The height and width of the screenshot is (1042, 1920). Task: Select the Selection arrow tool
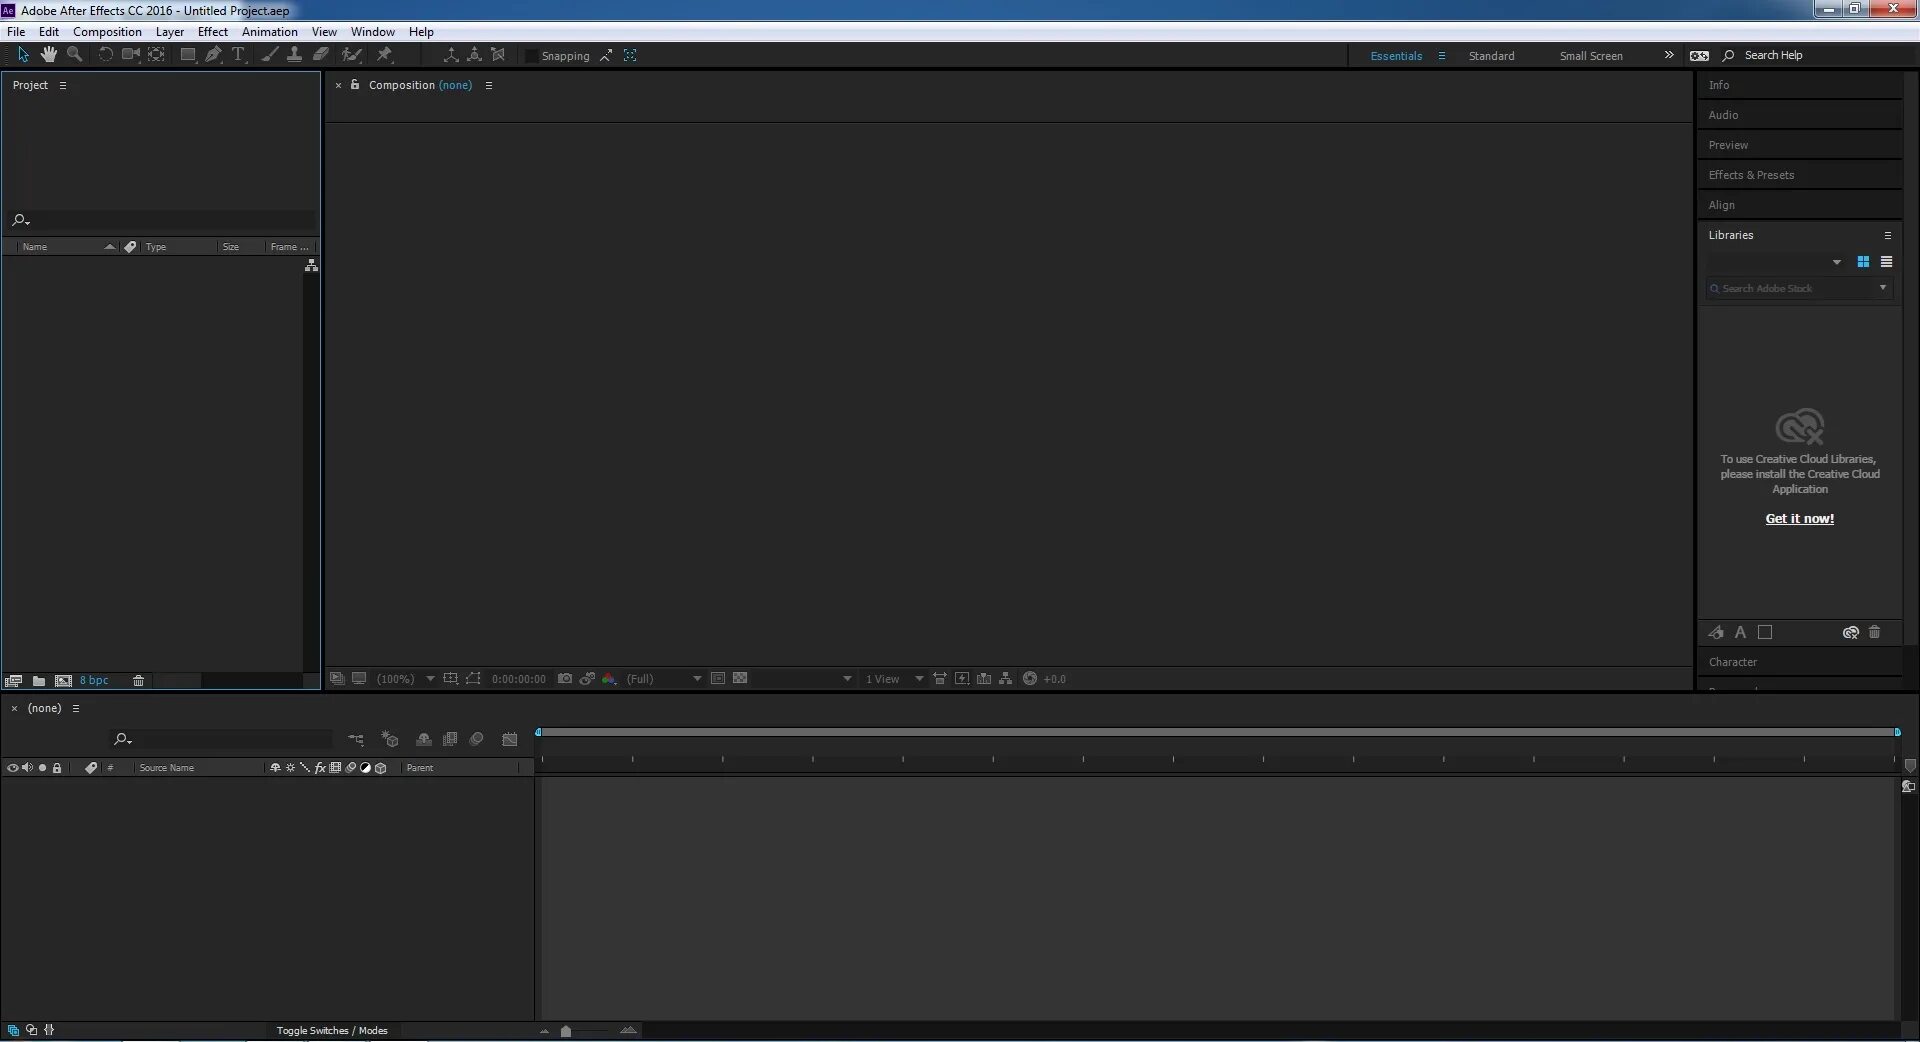pos(23,55)
